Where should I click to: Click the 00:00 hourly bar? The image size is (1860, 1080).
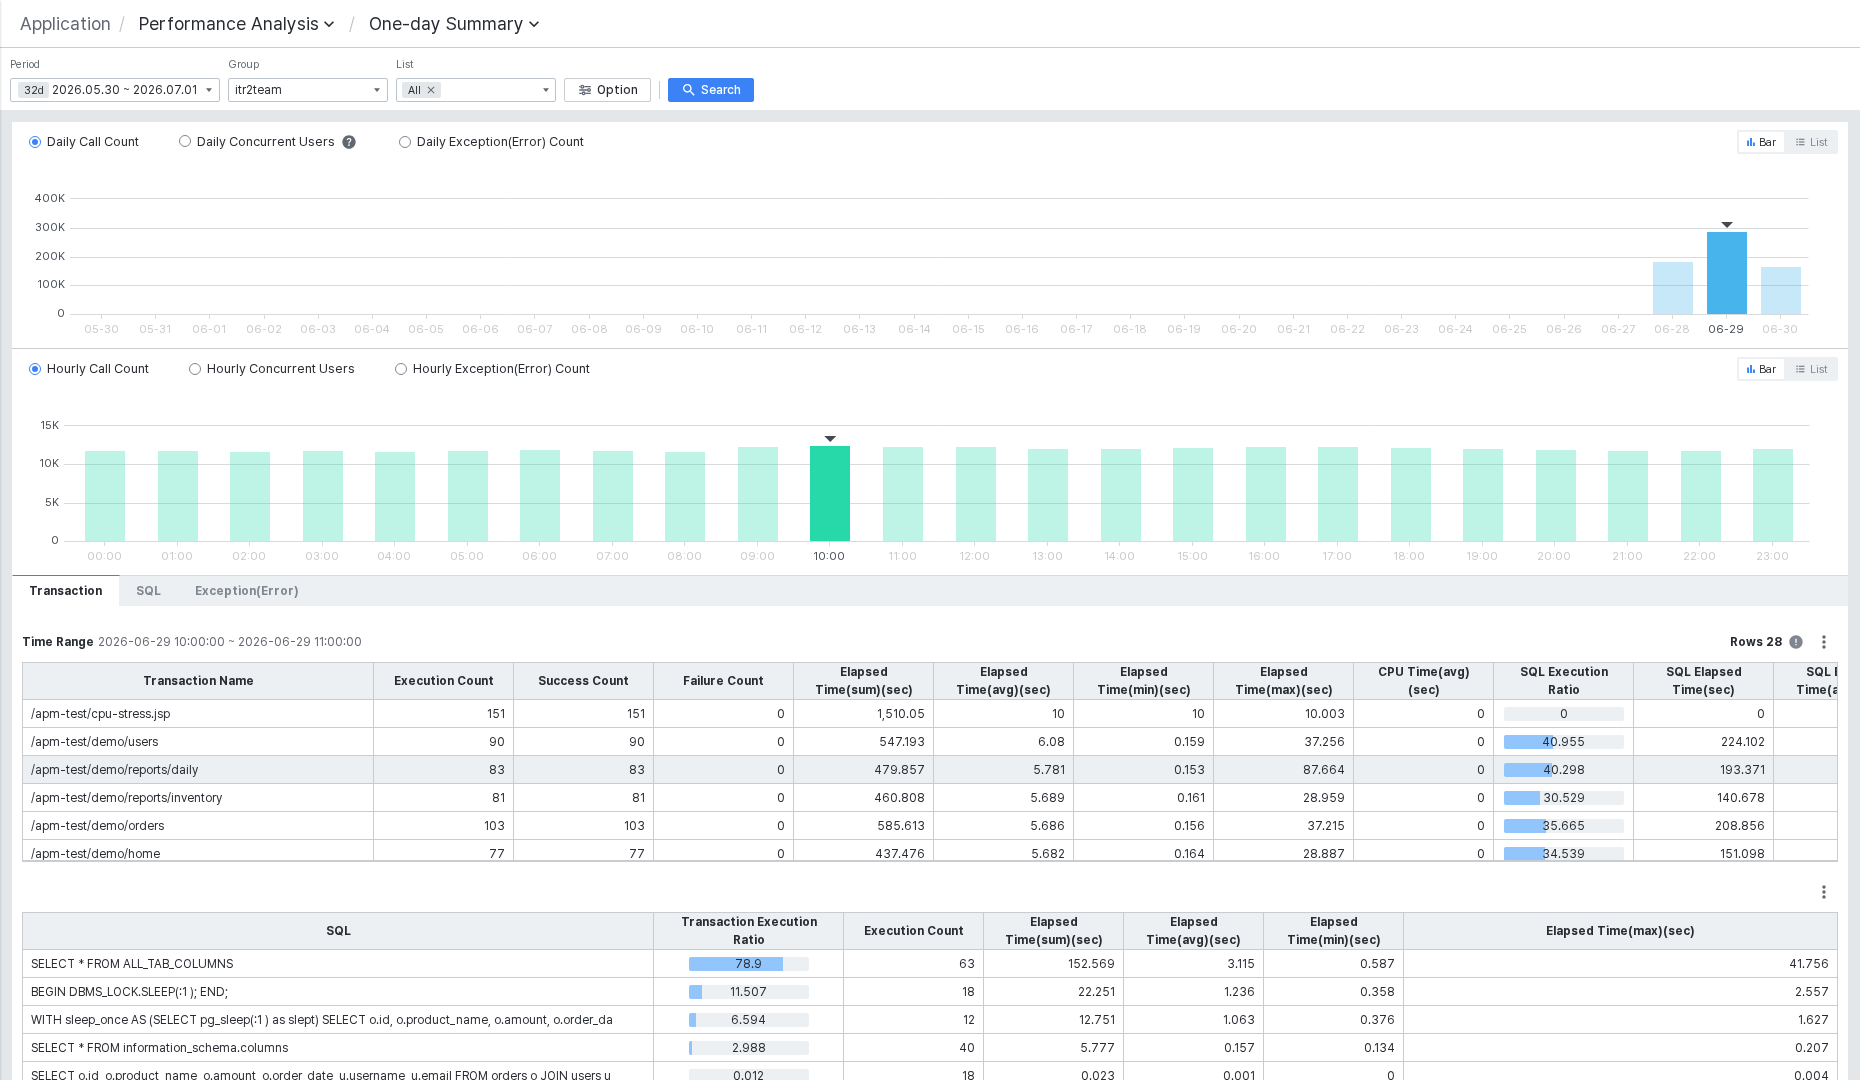[105, 496]
